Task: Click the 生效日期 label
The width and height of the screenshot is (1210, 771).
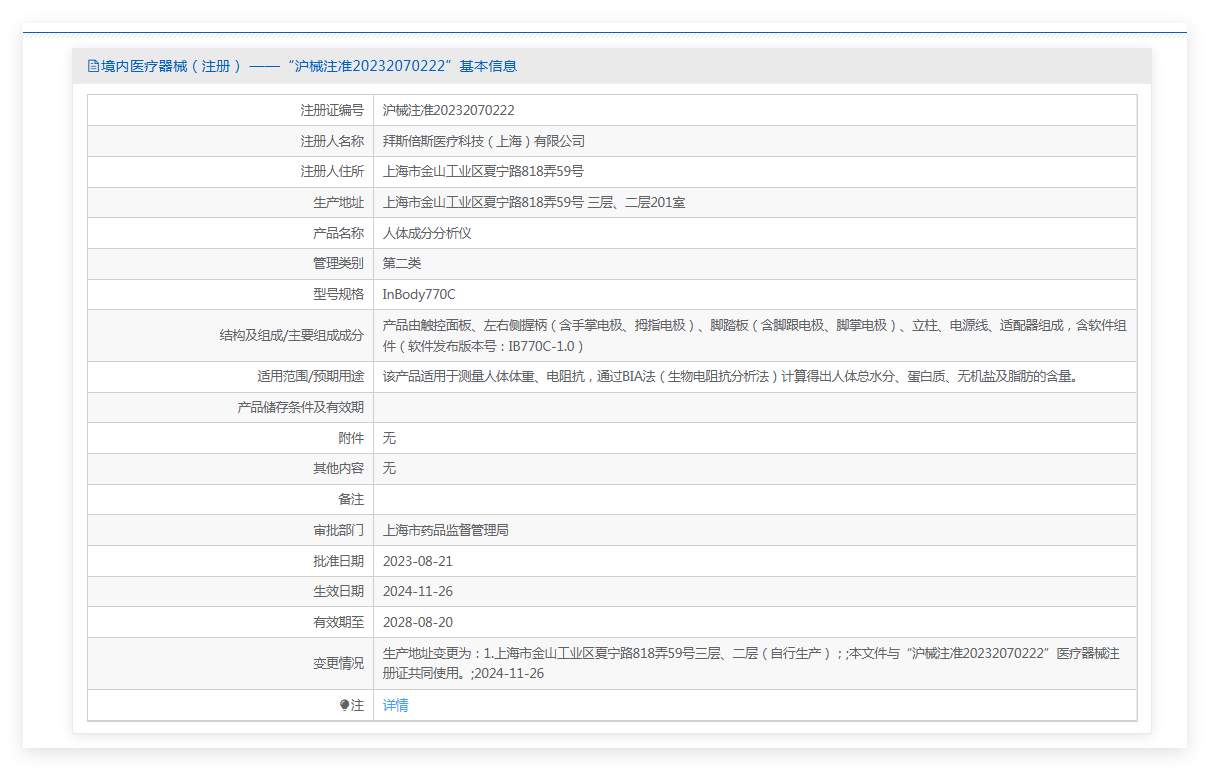Action: (x=338, y=591)
